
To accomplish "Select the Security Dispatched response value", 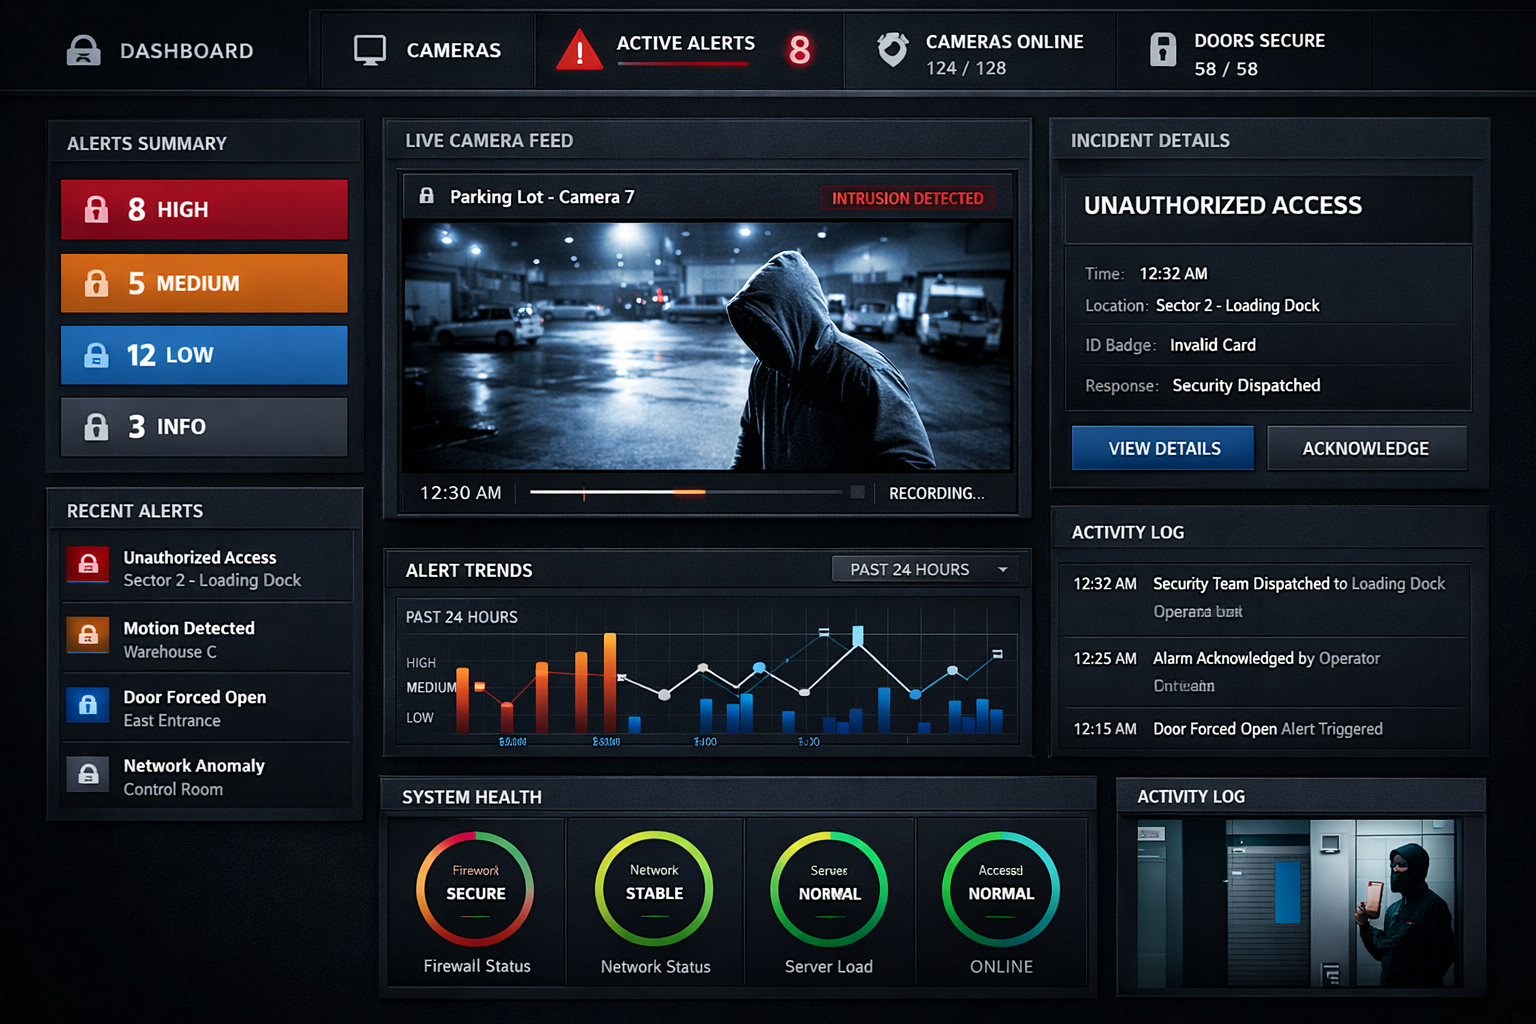I will point(1246,385).
